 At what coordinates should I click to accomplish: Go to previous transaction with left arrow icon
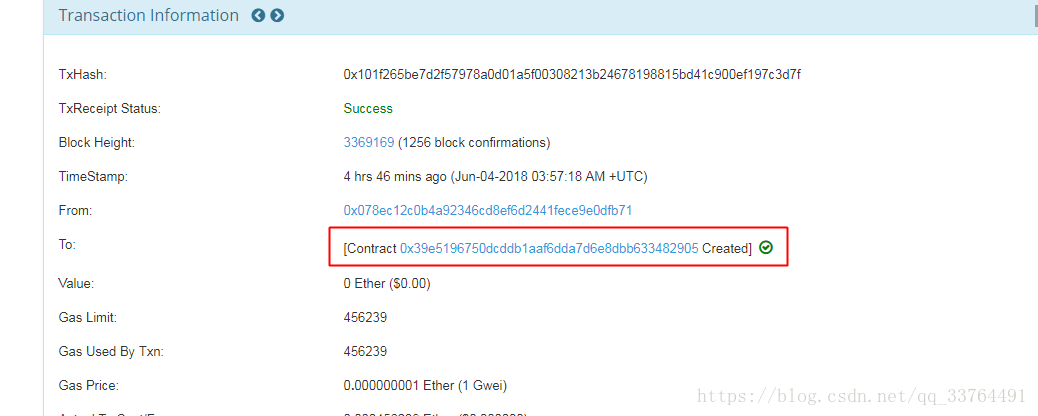click(258, 15)
